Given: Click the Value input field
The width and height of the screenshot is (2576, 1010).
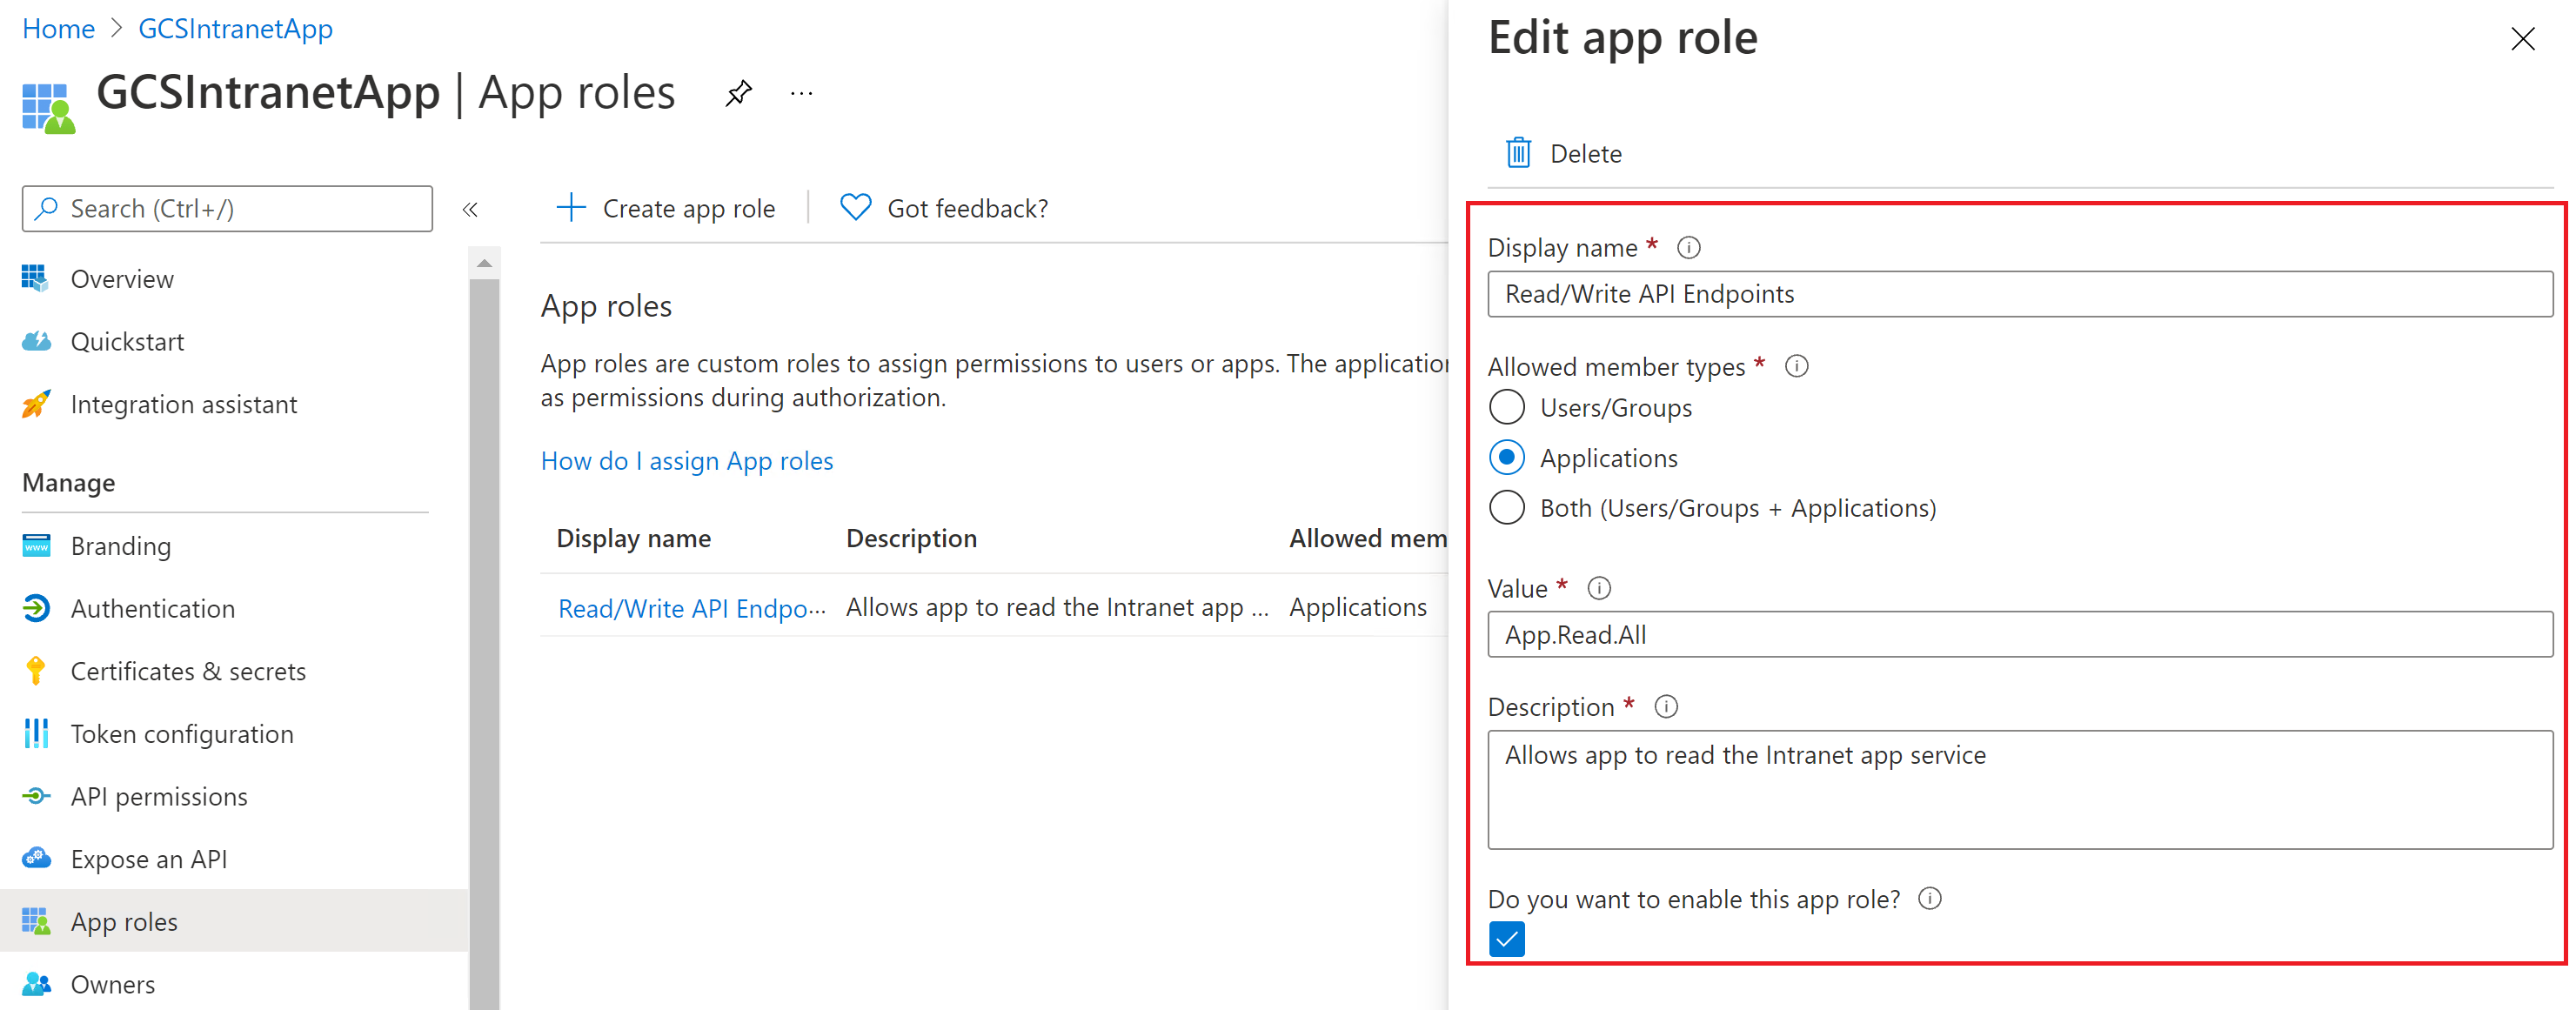Looking at the screenshot, I should pos(2019,635).
